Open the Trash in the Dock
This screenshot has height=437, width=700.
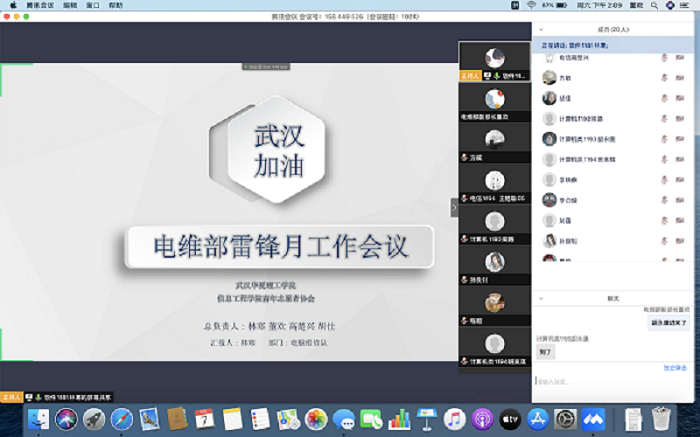point(661,419)
